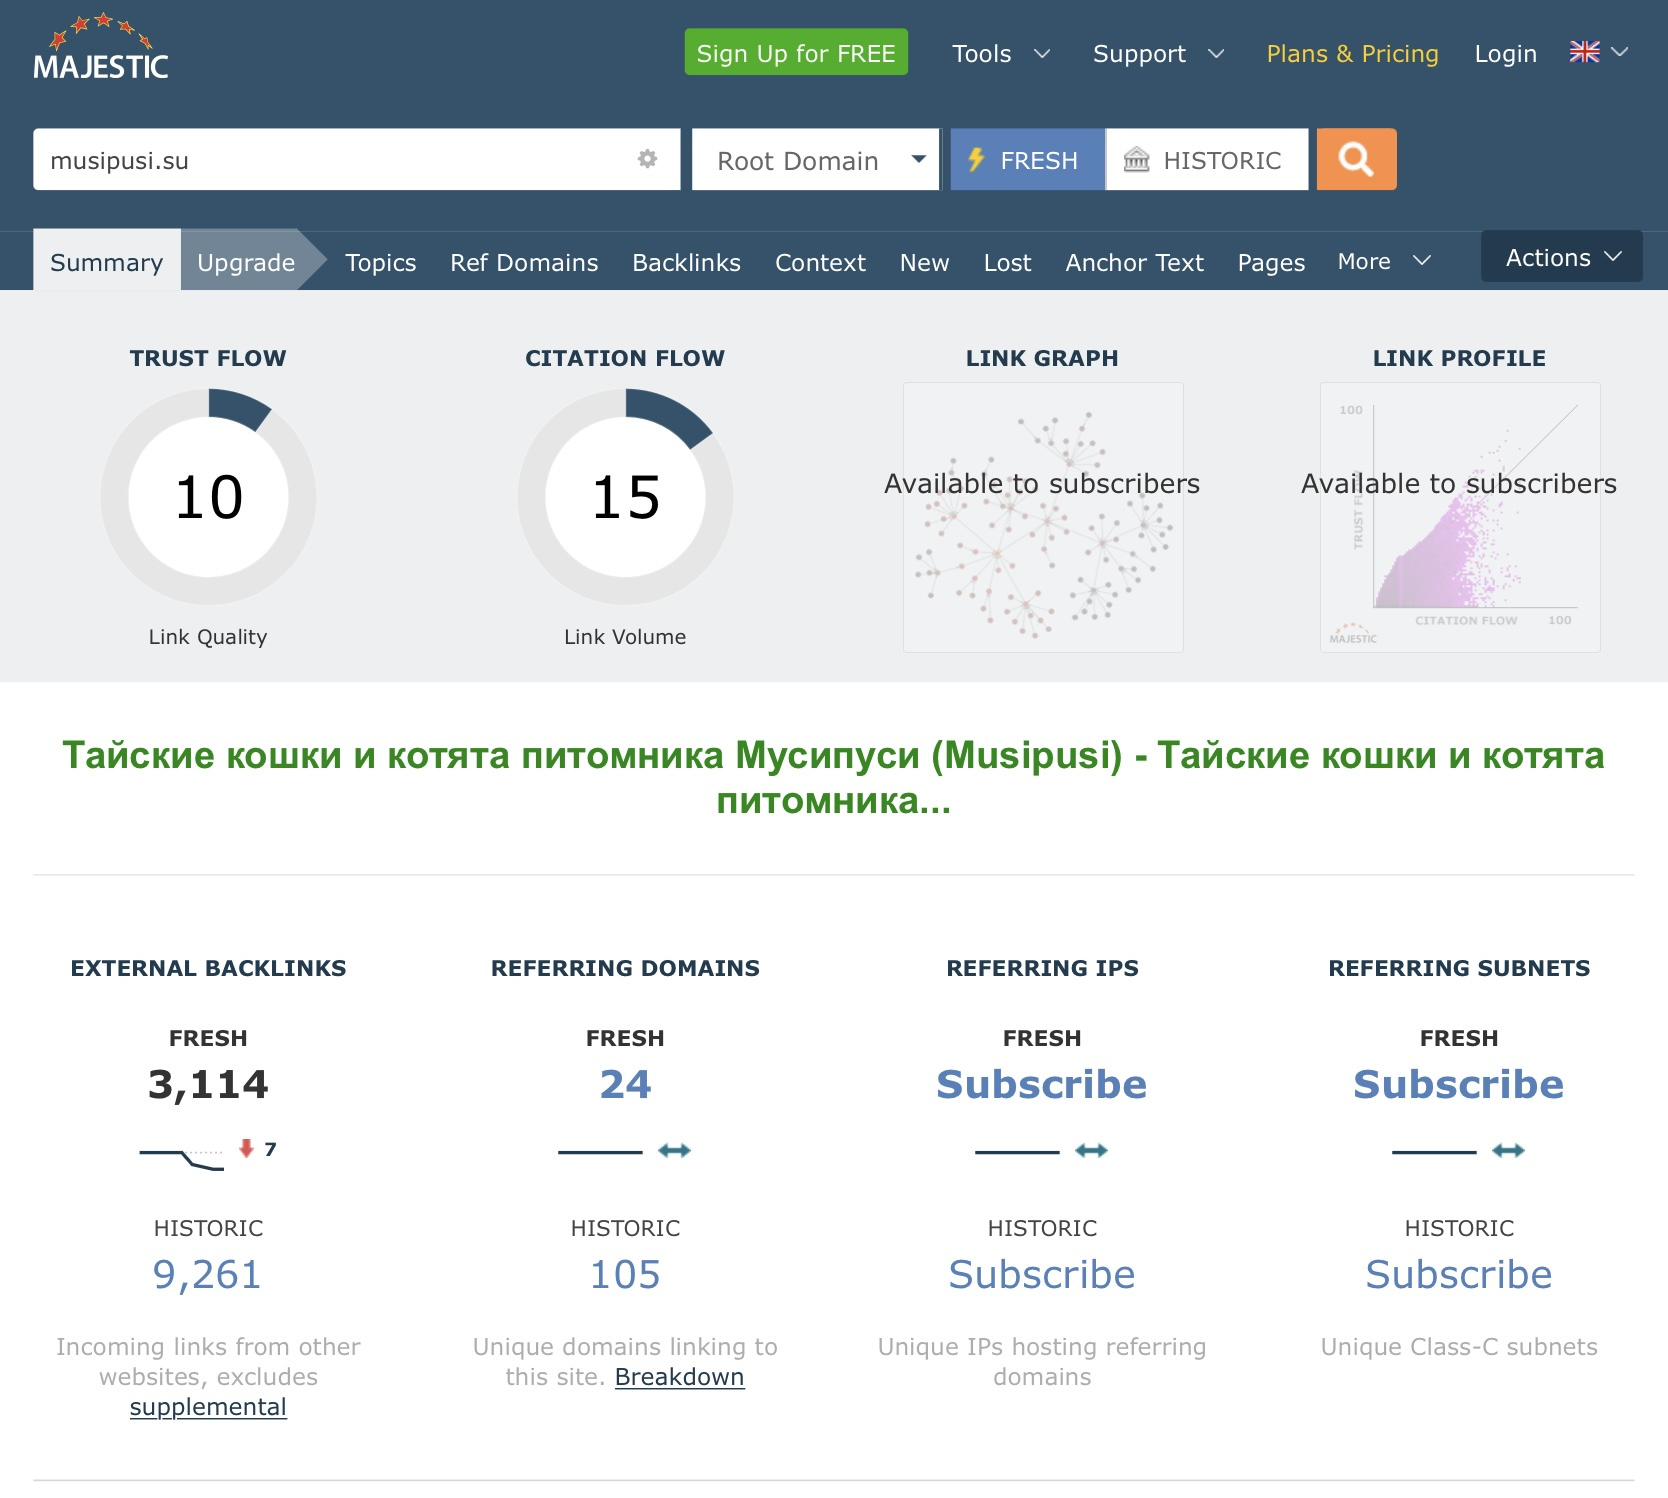Click the green site title heading

[x=834, y=777]
